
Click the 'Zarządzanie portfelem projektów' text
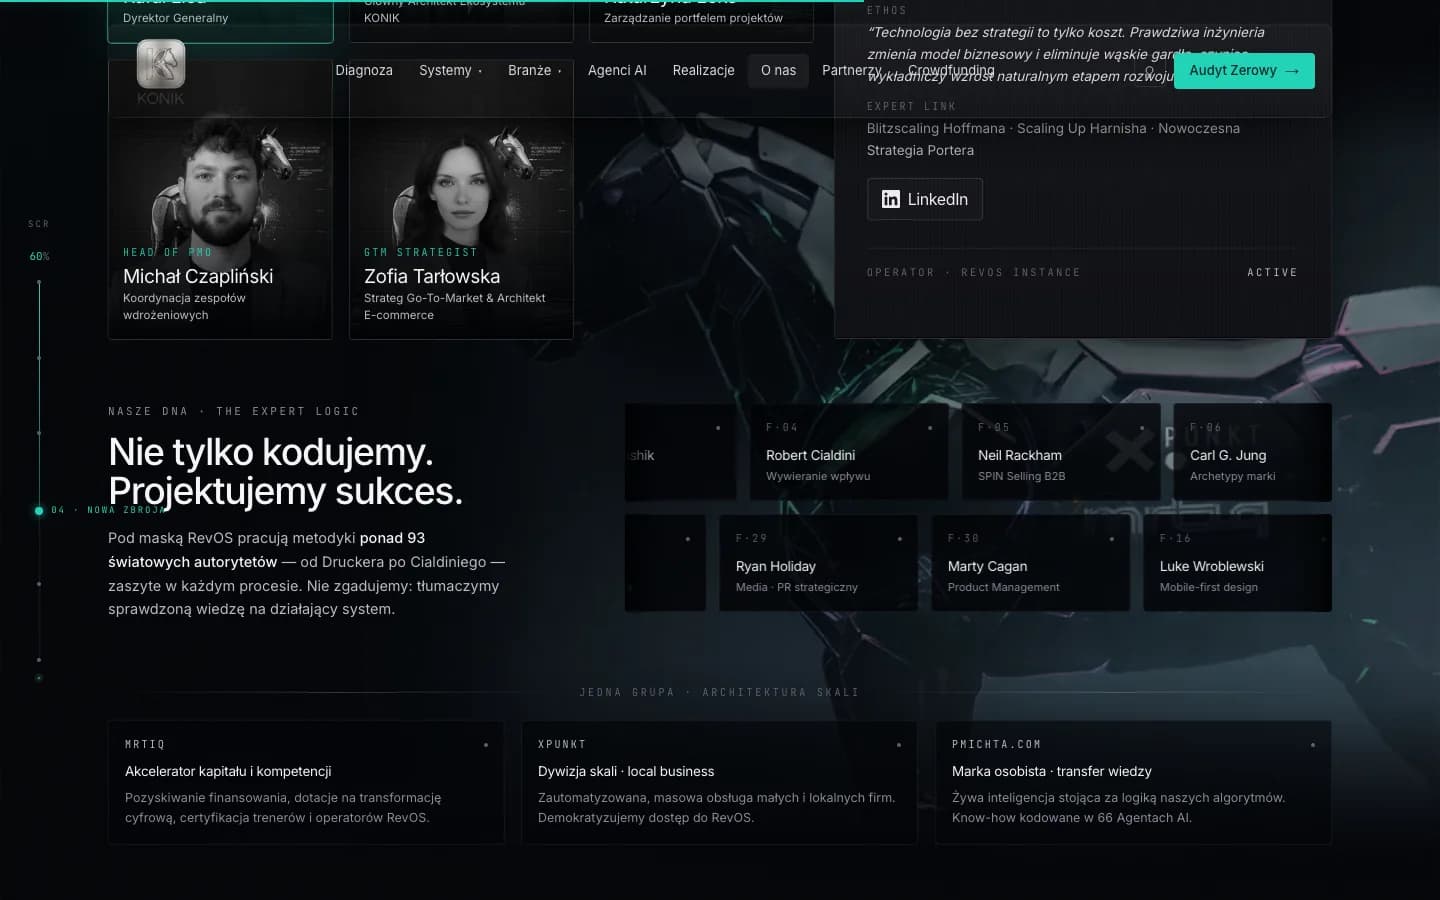coord(693,18)
